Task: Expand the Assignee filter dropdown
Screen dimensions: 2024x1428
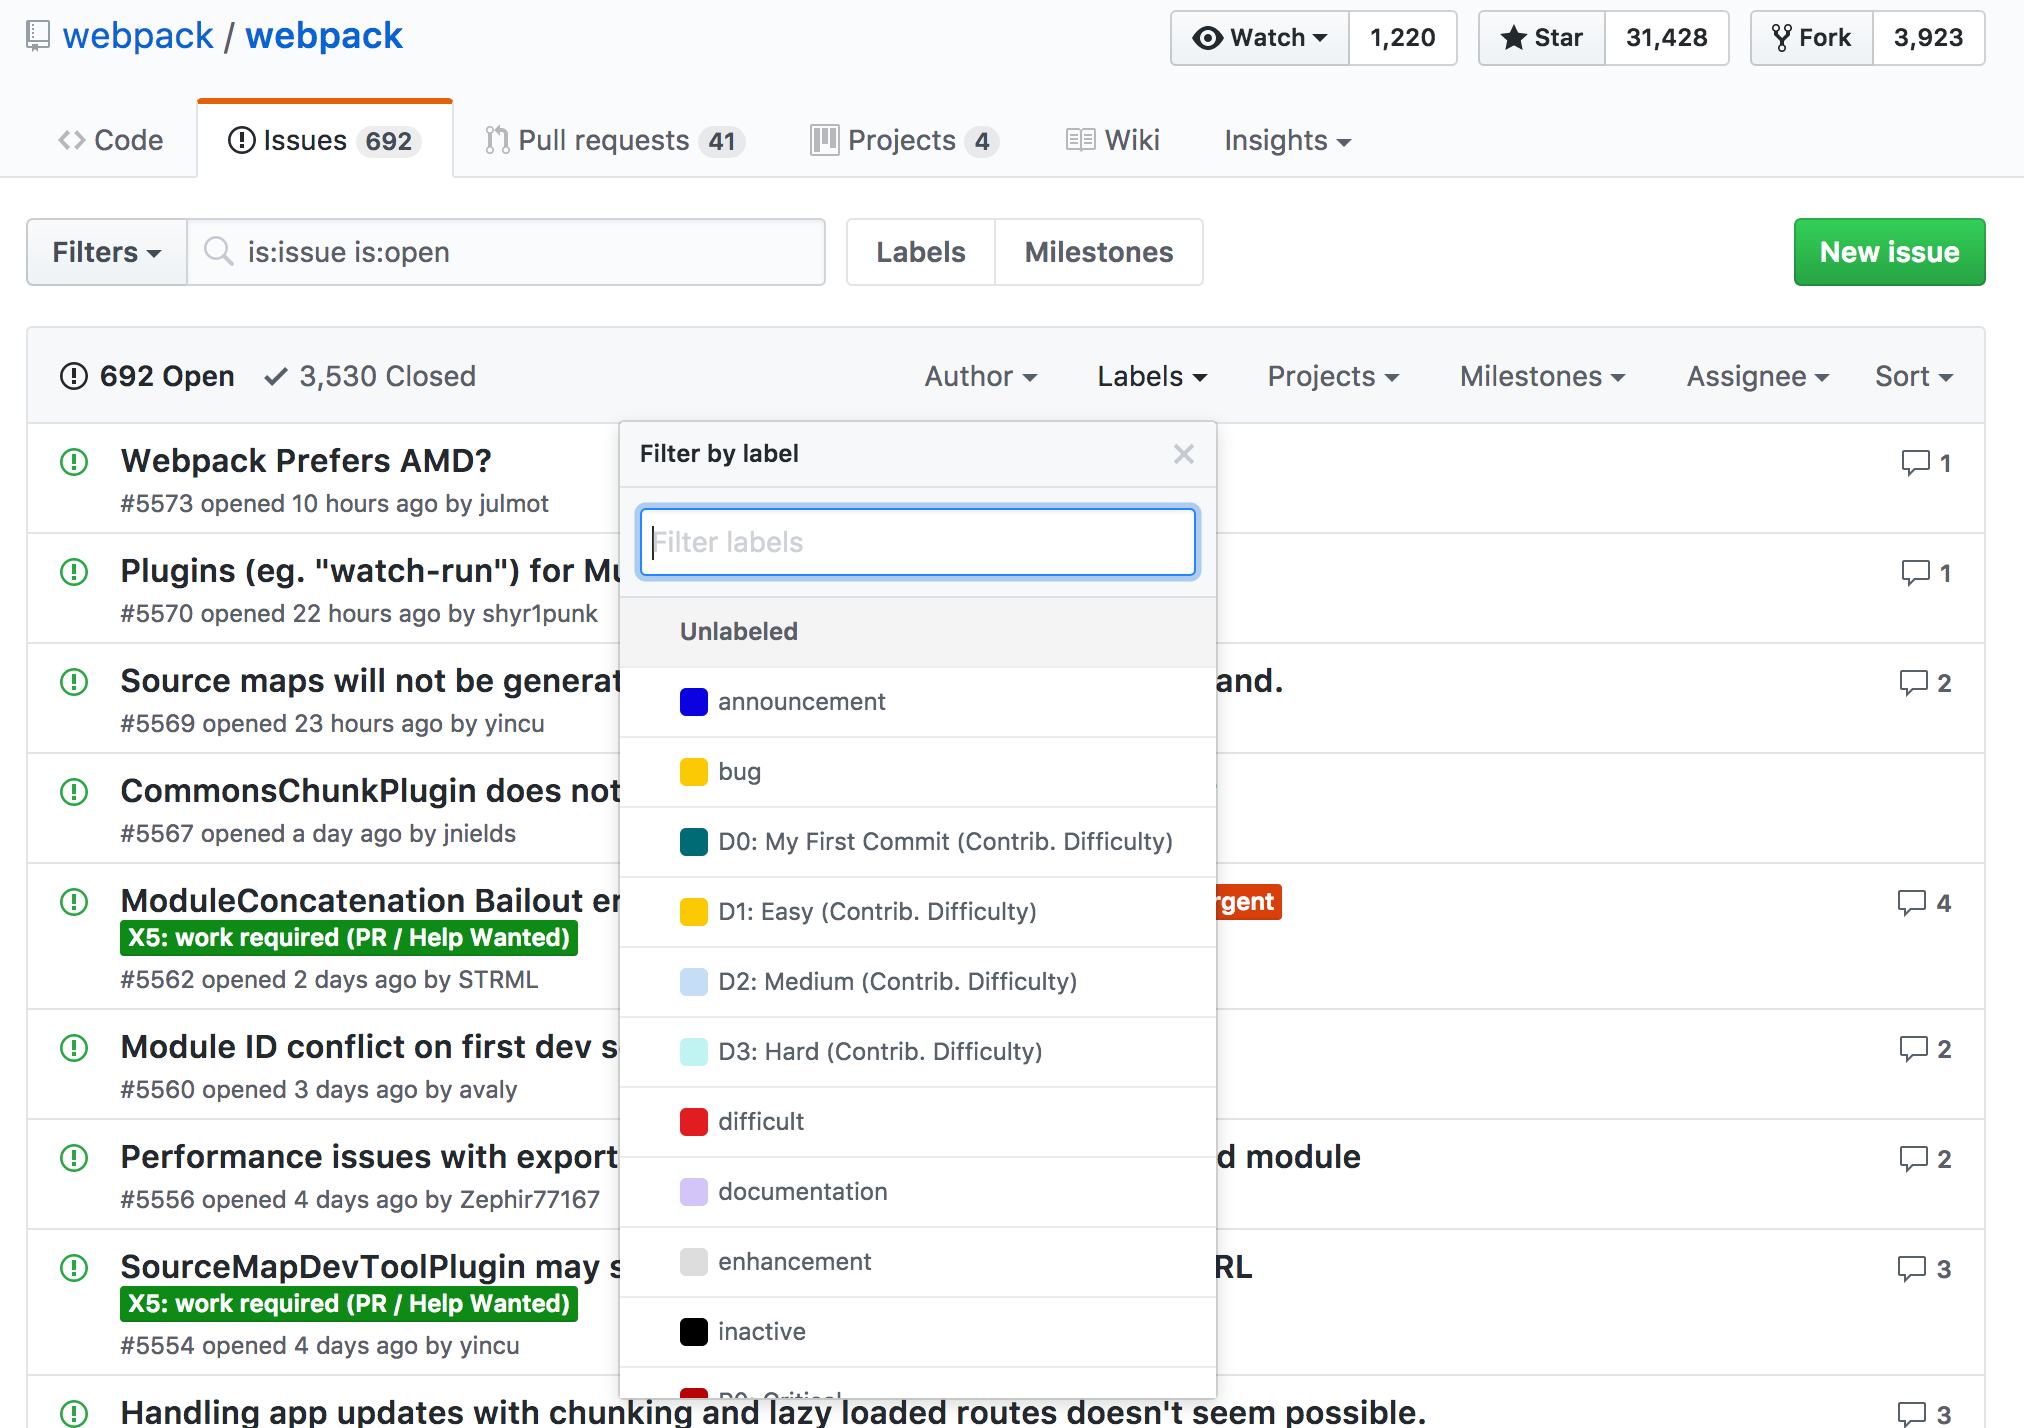Action: tap(1757, 376)
